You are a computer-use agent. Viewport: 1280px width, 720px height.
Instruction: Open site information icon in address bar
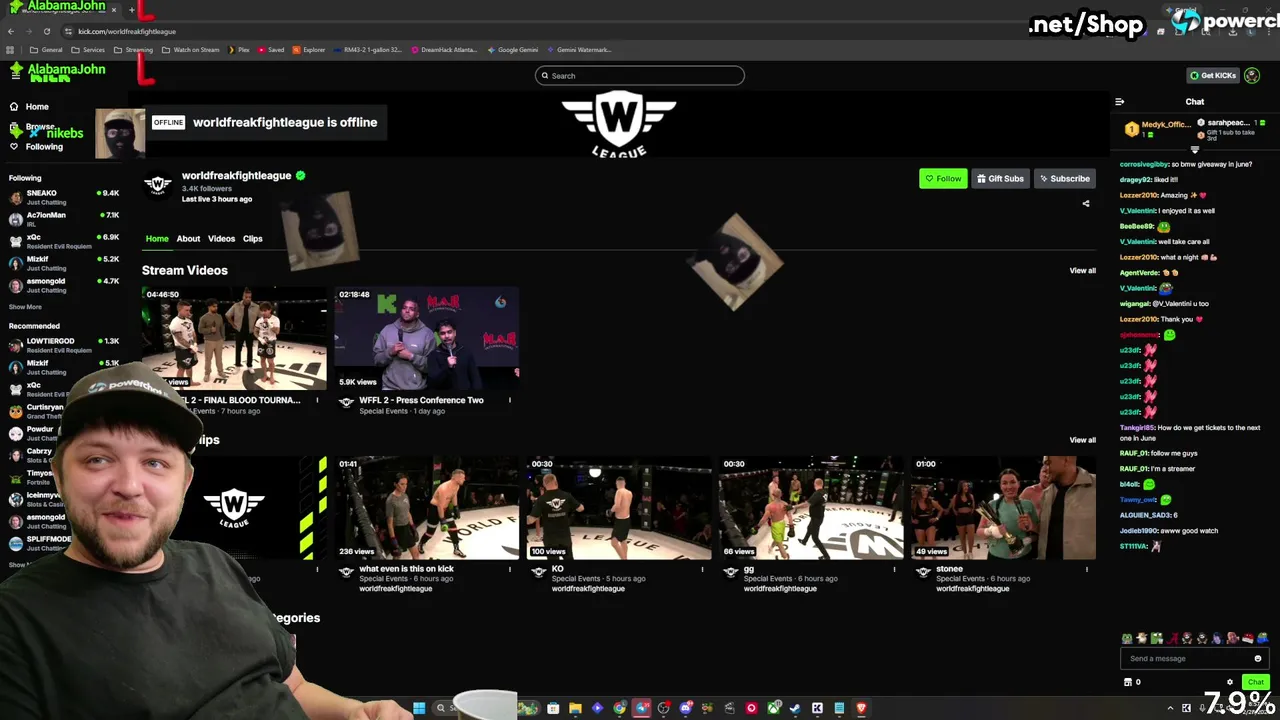(x=68, y=31)
